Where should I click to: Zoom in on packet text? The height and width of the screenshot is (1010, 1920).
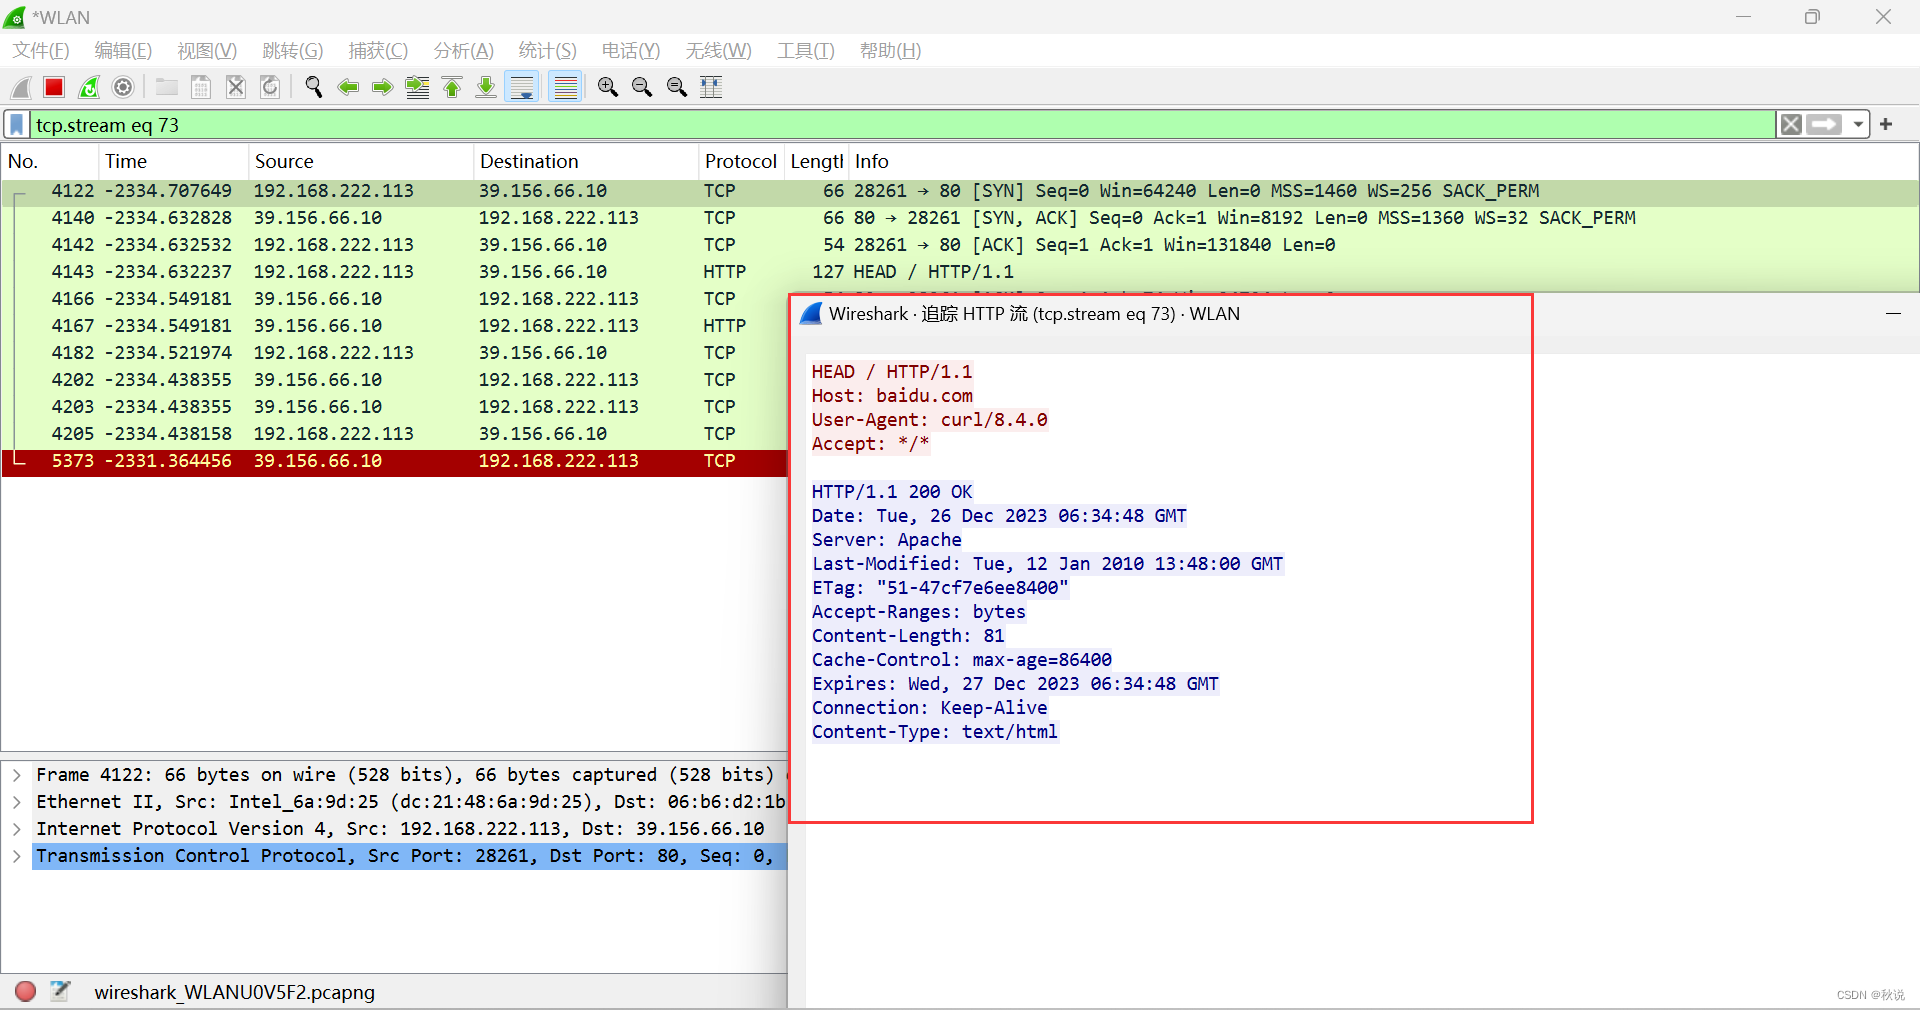pyautogui.click(x=608, y=87)
